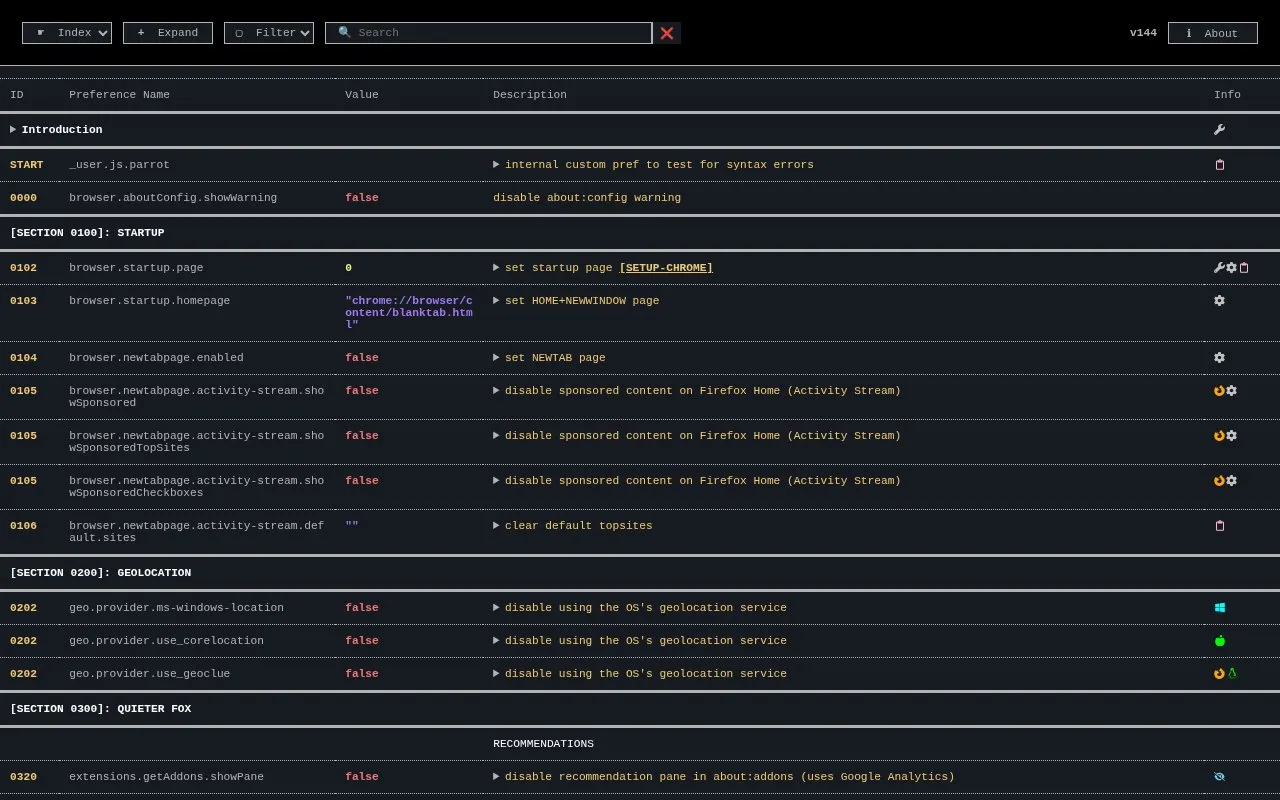Expand the 'clear default topsites' description
1280x800 pixels.
point(496,526)
